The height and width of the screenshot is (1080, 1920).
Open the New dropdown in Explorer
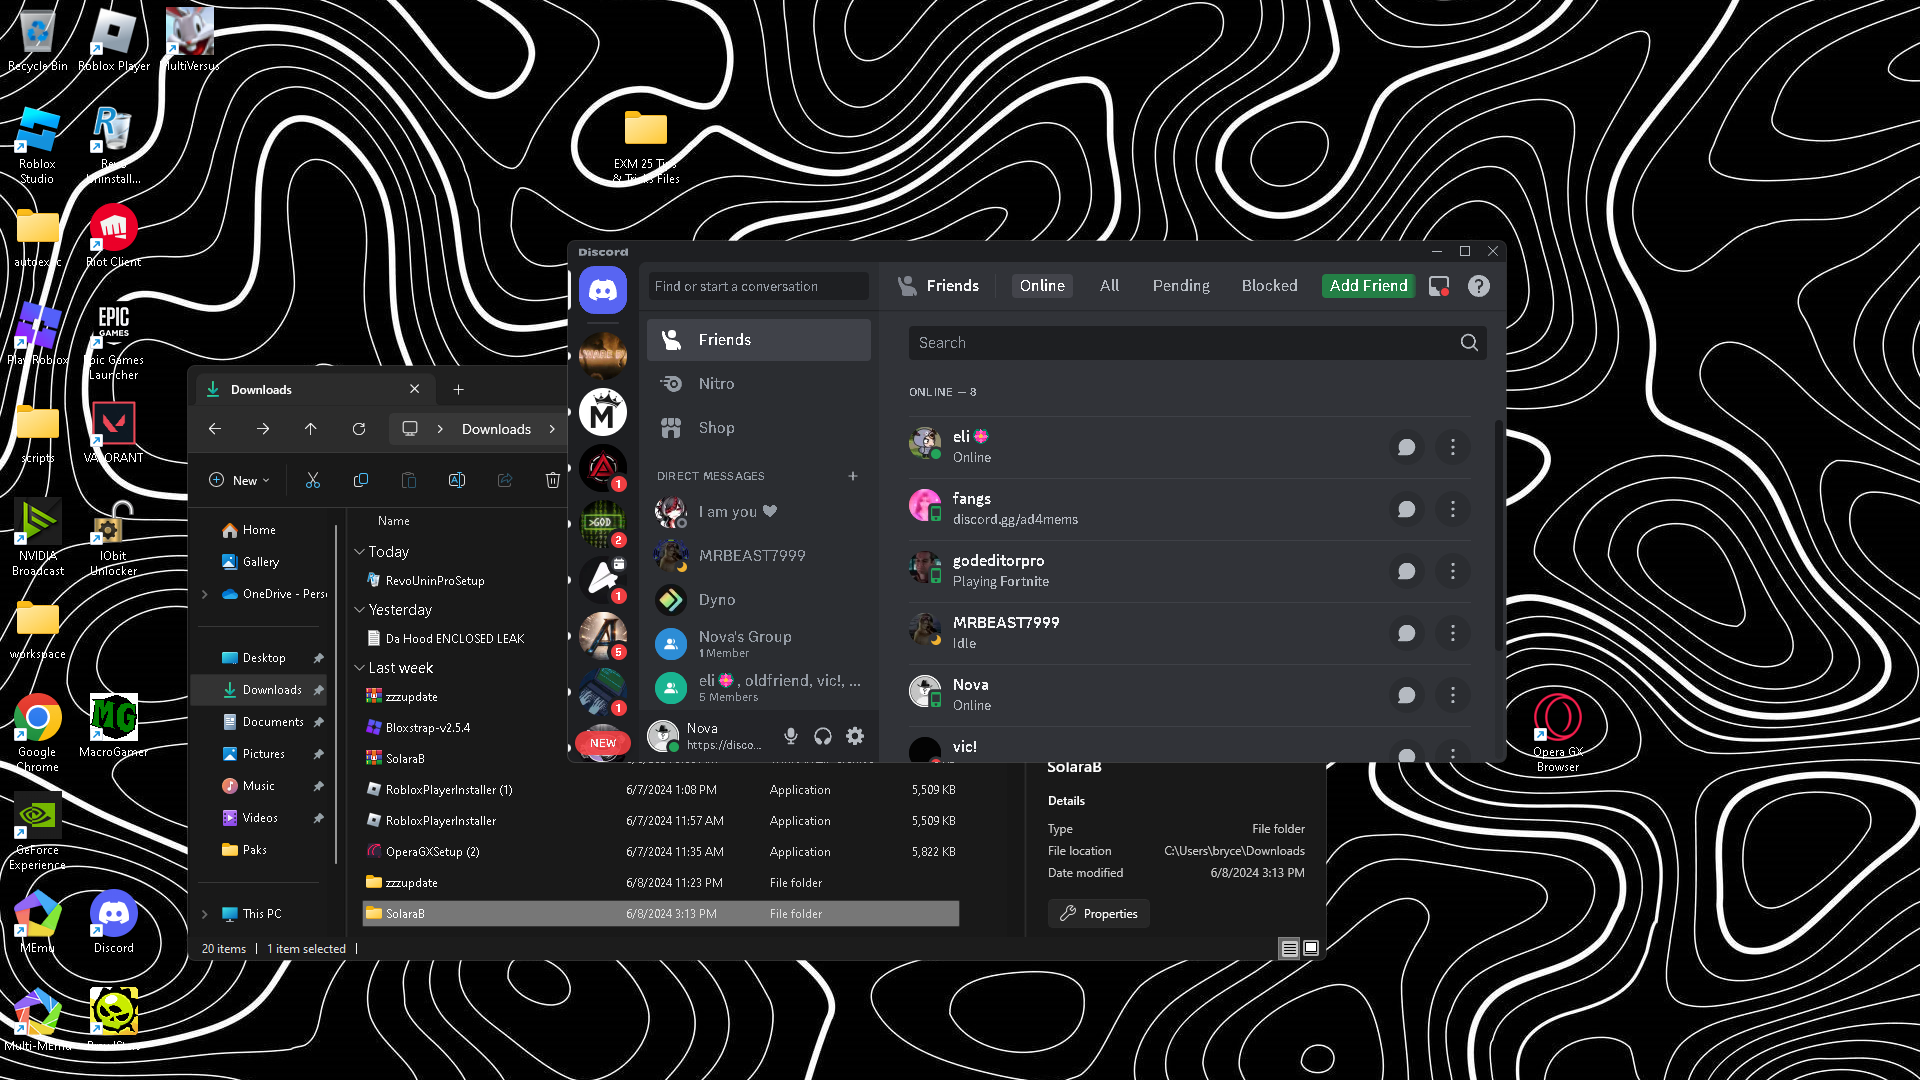click(x=240, y=481)
